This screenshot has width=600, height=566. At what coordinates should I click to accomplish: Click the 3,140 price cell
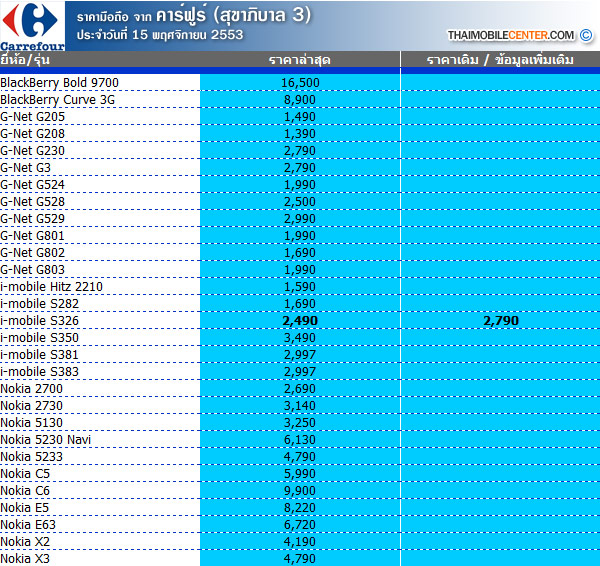click(300, 406)
